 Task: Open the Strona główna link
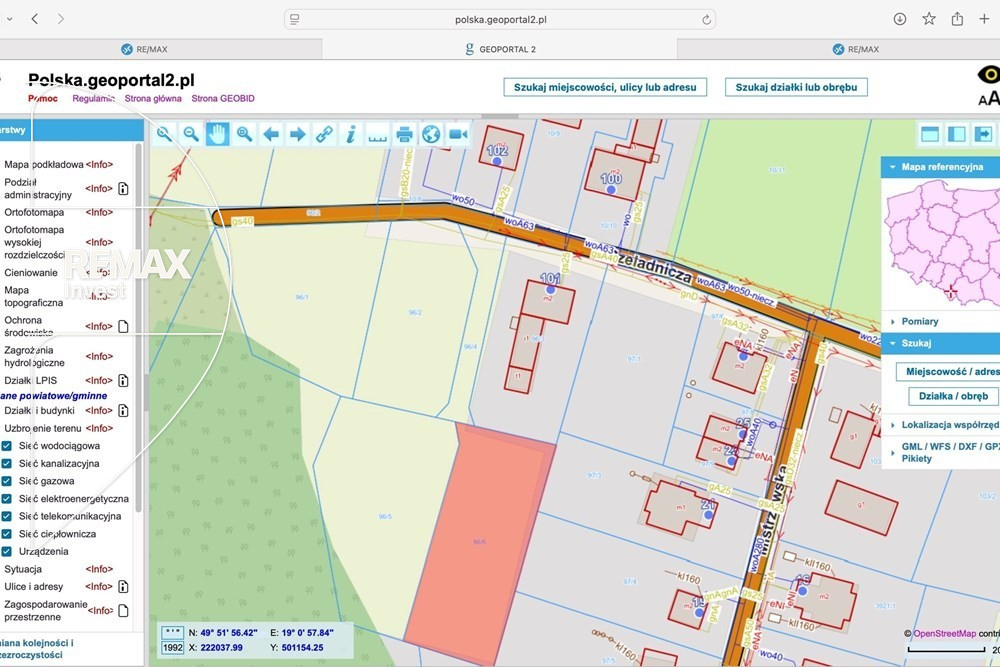[x=153, y=98]
